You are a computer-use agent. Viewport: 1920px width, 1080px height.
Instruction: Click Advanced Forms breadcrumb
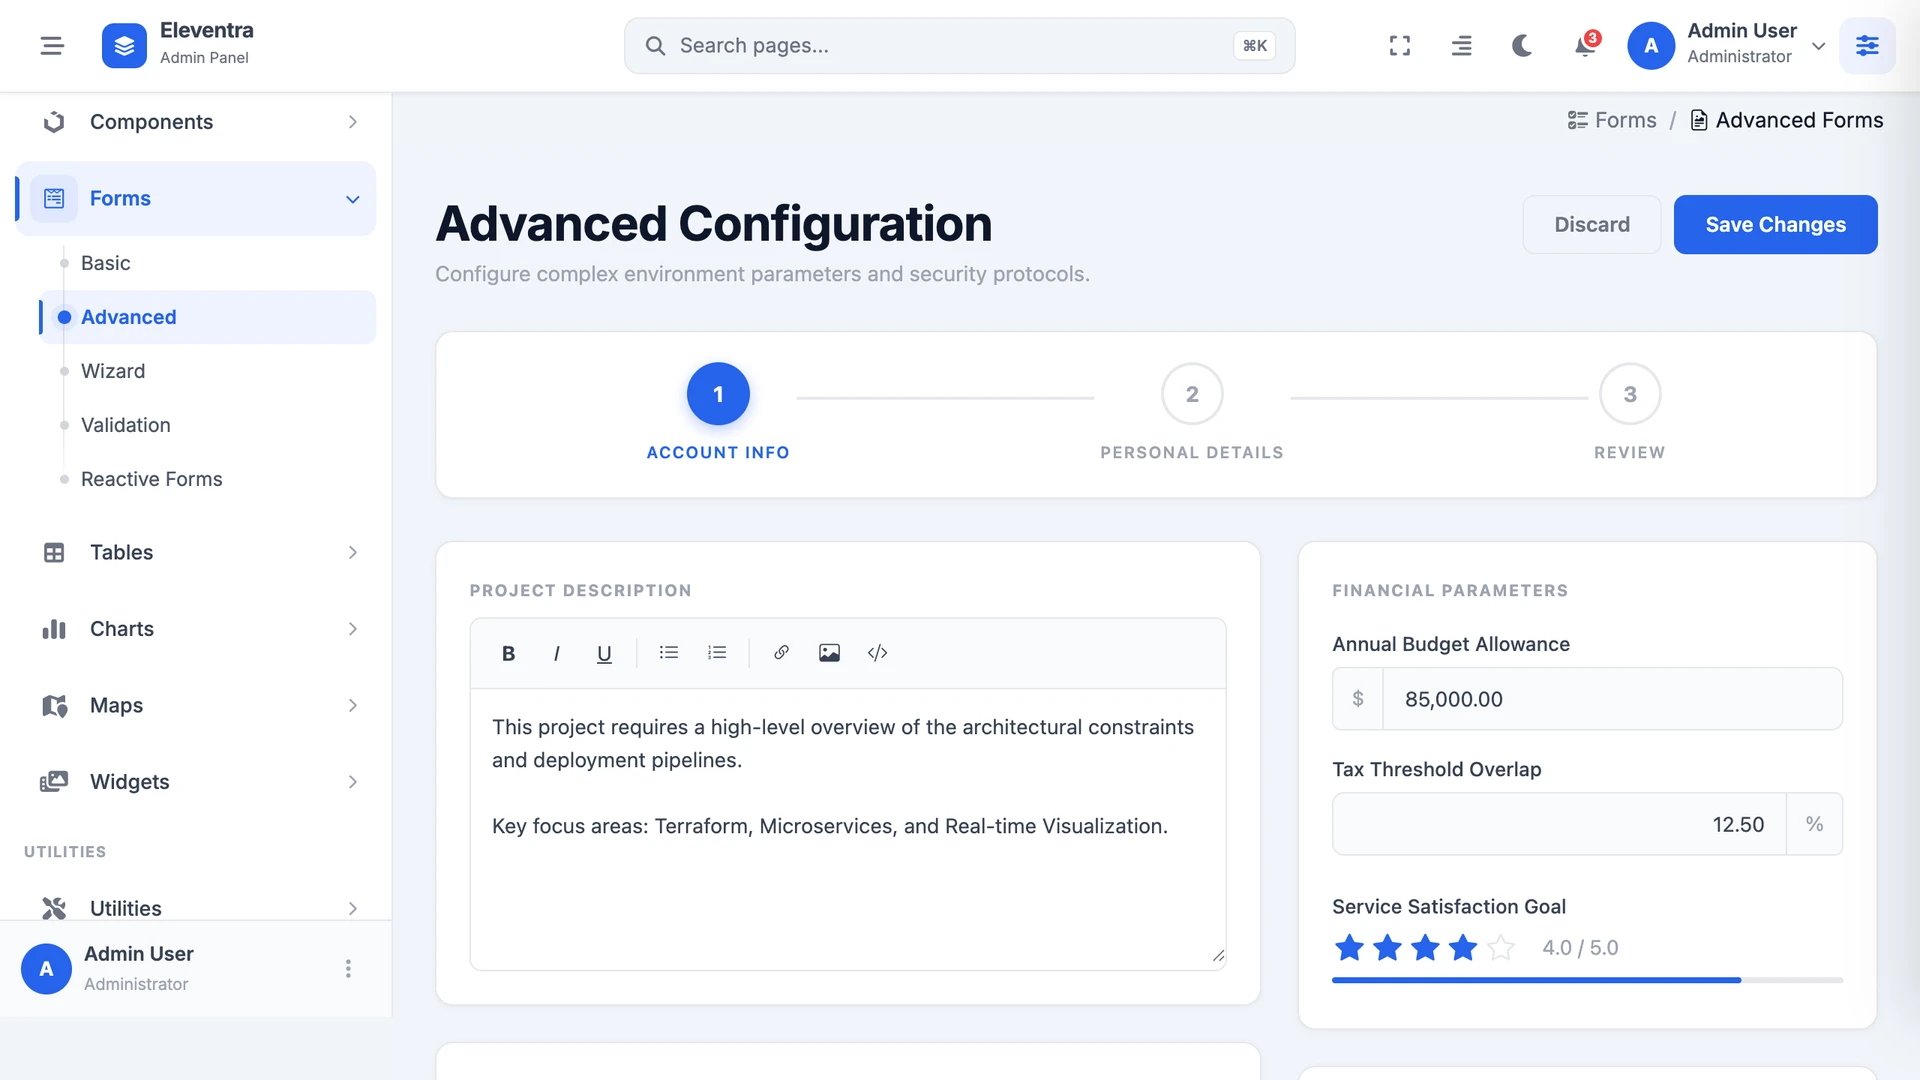(x=1787, y=121)
